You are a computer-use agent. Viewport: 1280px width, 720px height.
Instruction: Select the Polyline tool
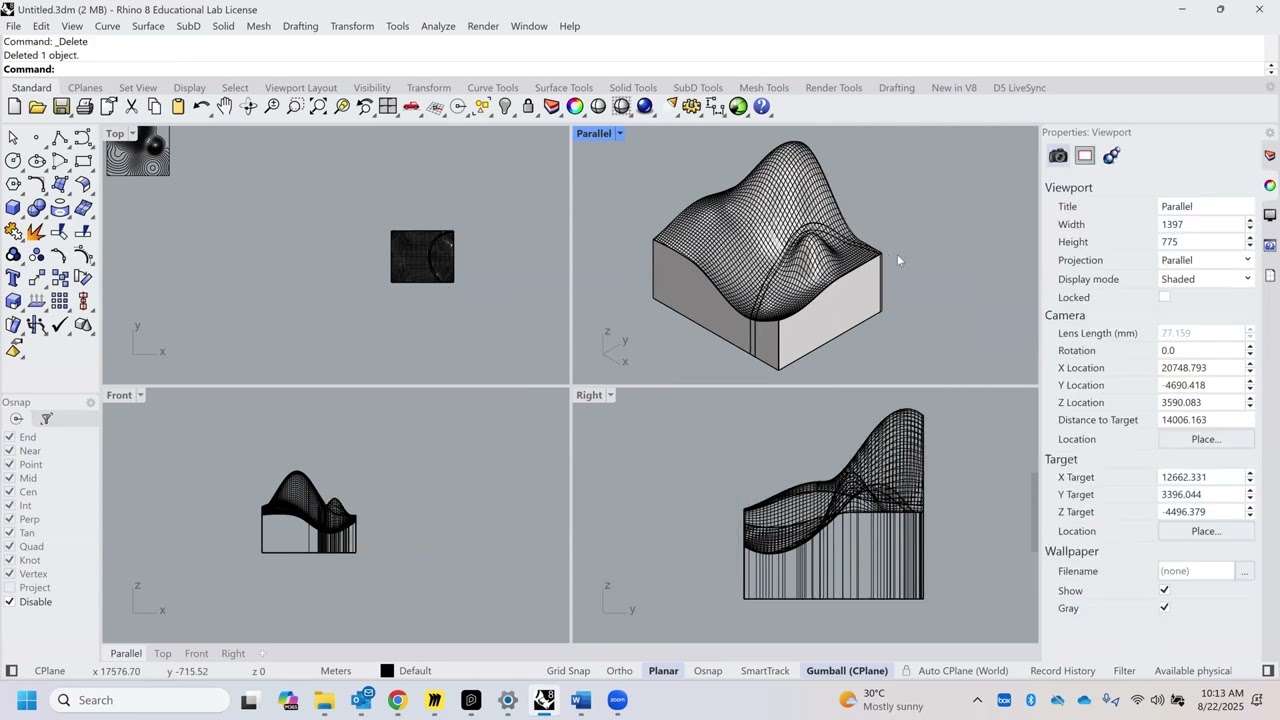(x=60, y=138)
